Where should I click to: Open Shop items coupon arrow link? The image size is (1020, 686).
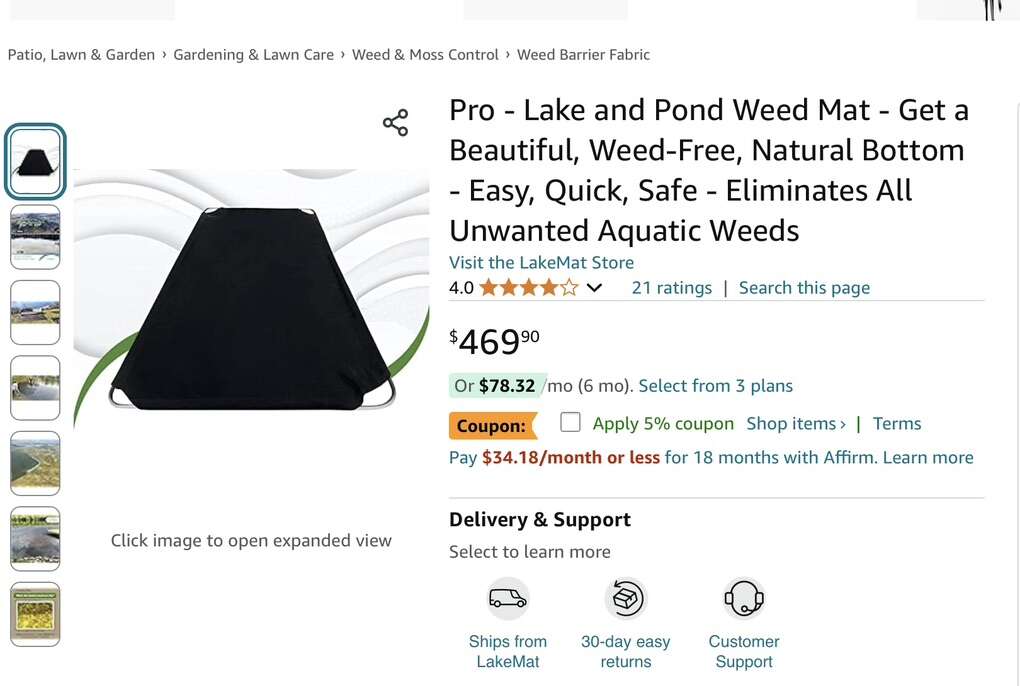796,424
